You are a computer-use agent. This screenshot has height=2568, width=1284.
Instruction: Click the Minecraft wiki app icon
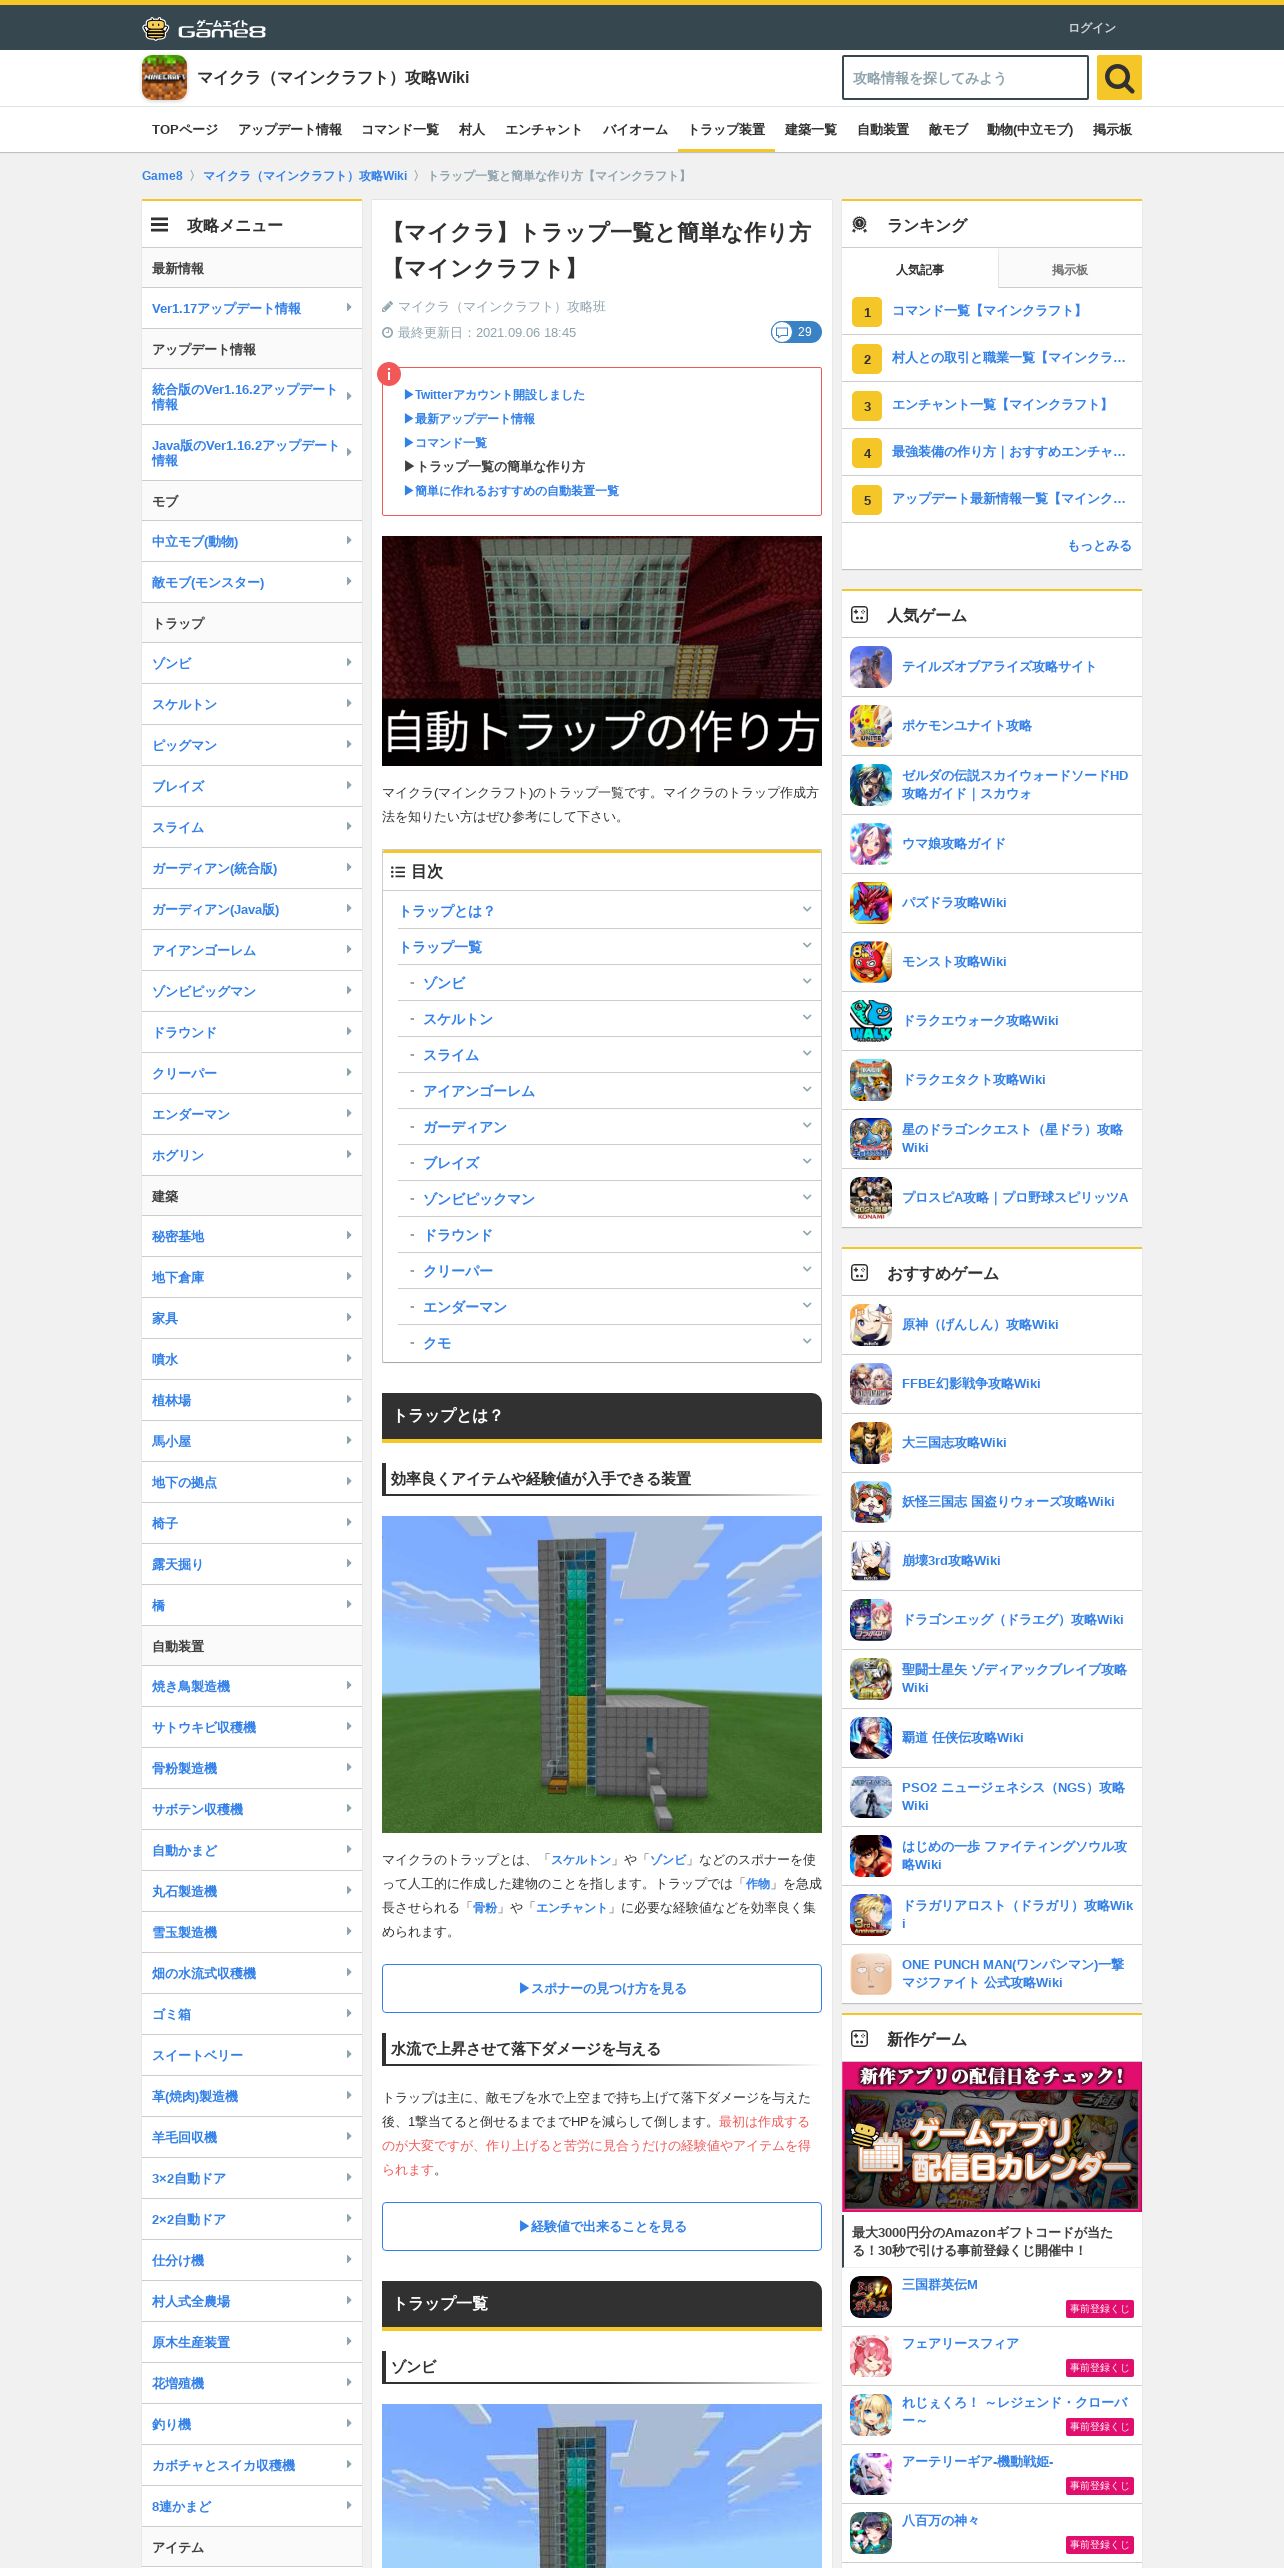tap(164, 78)
